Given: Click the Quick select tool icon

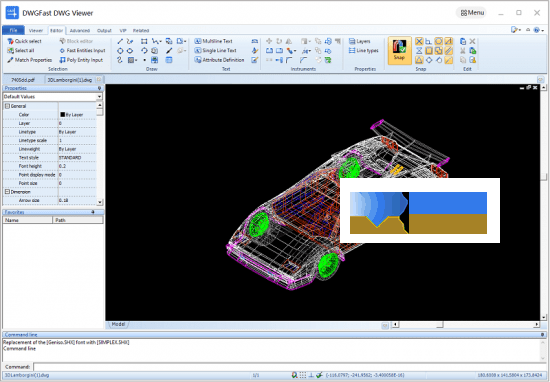Looking at the screenshot, I should coord(10,41).
